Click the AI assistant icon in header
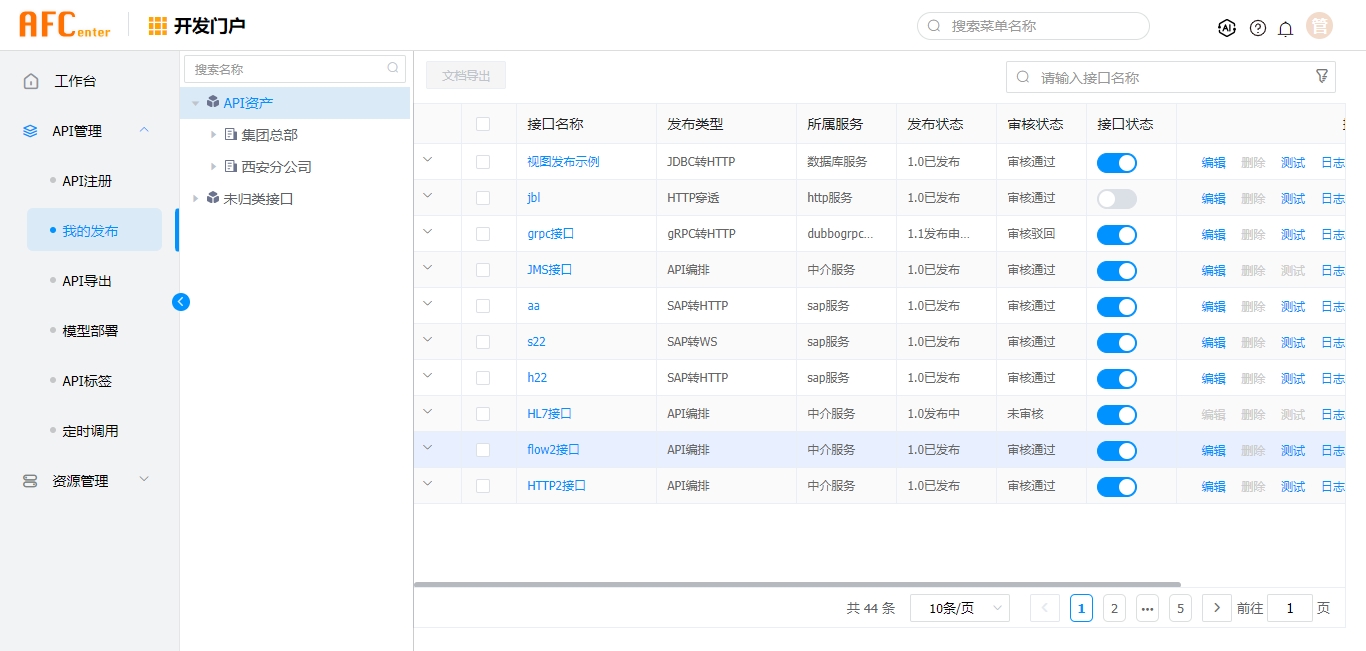The height and width of the screenshot is (651, 1366). [1227, 28]
